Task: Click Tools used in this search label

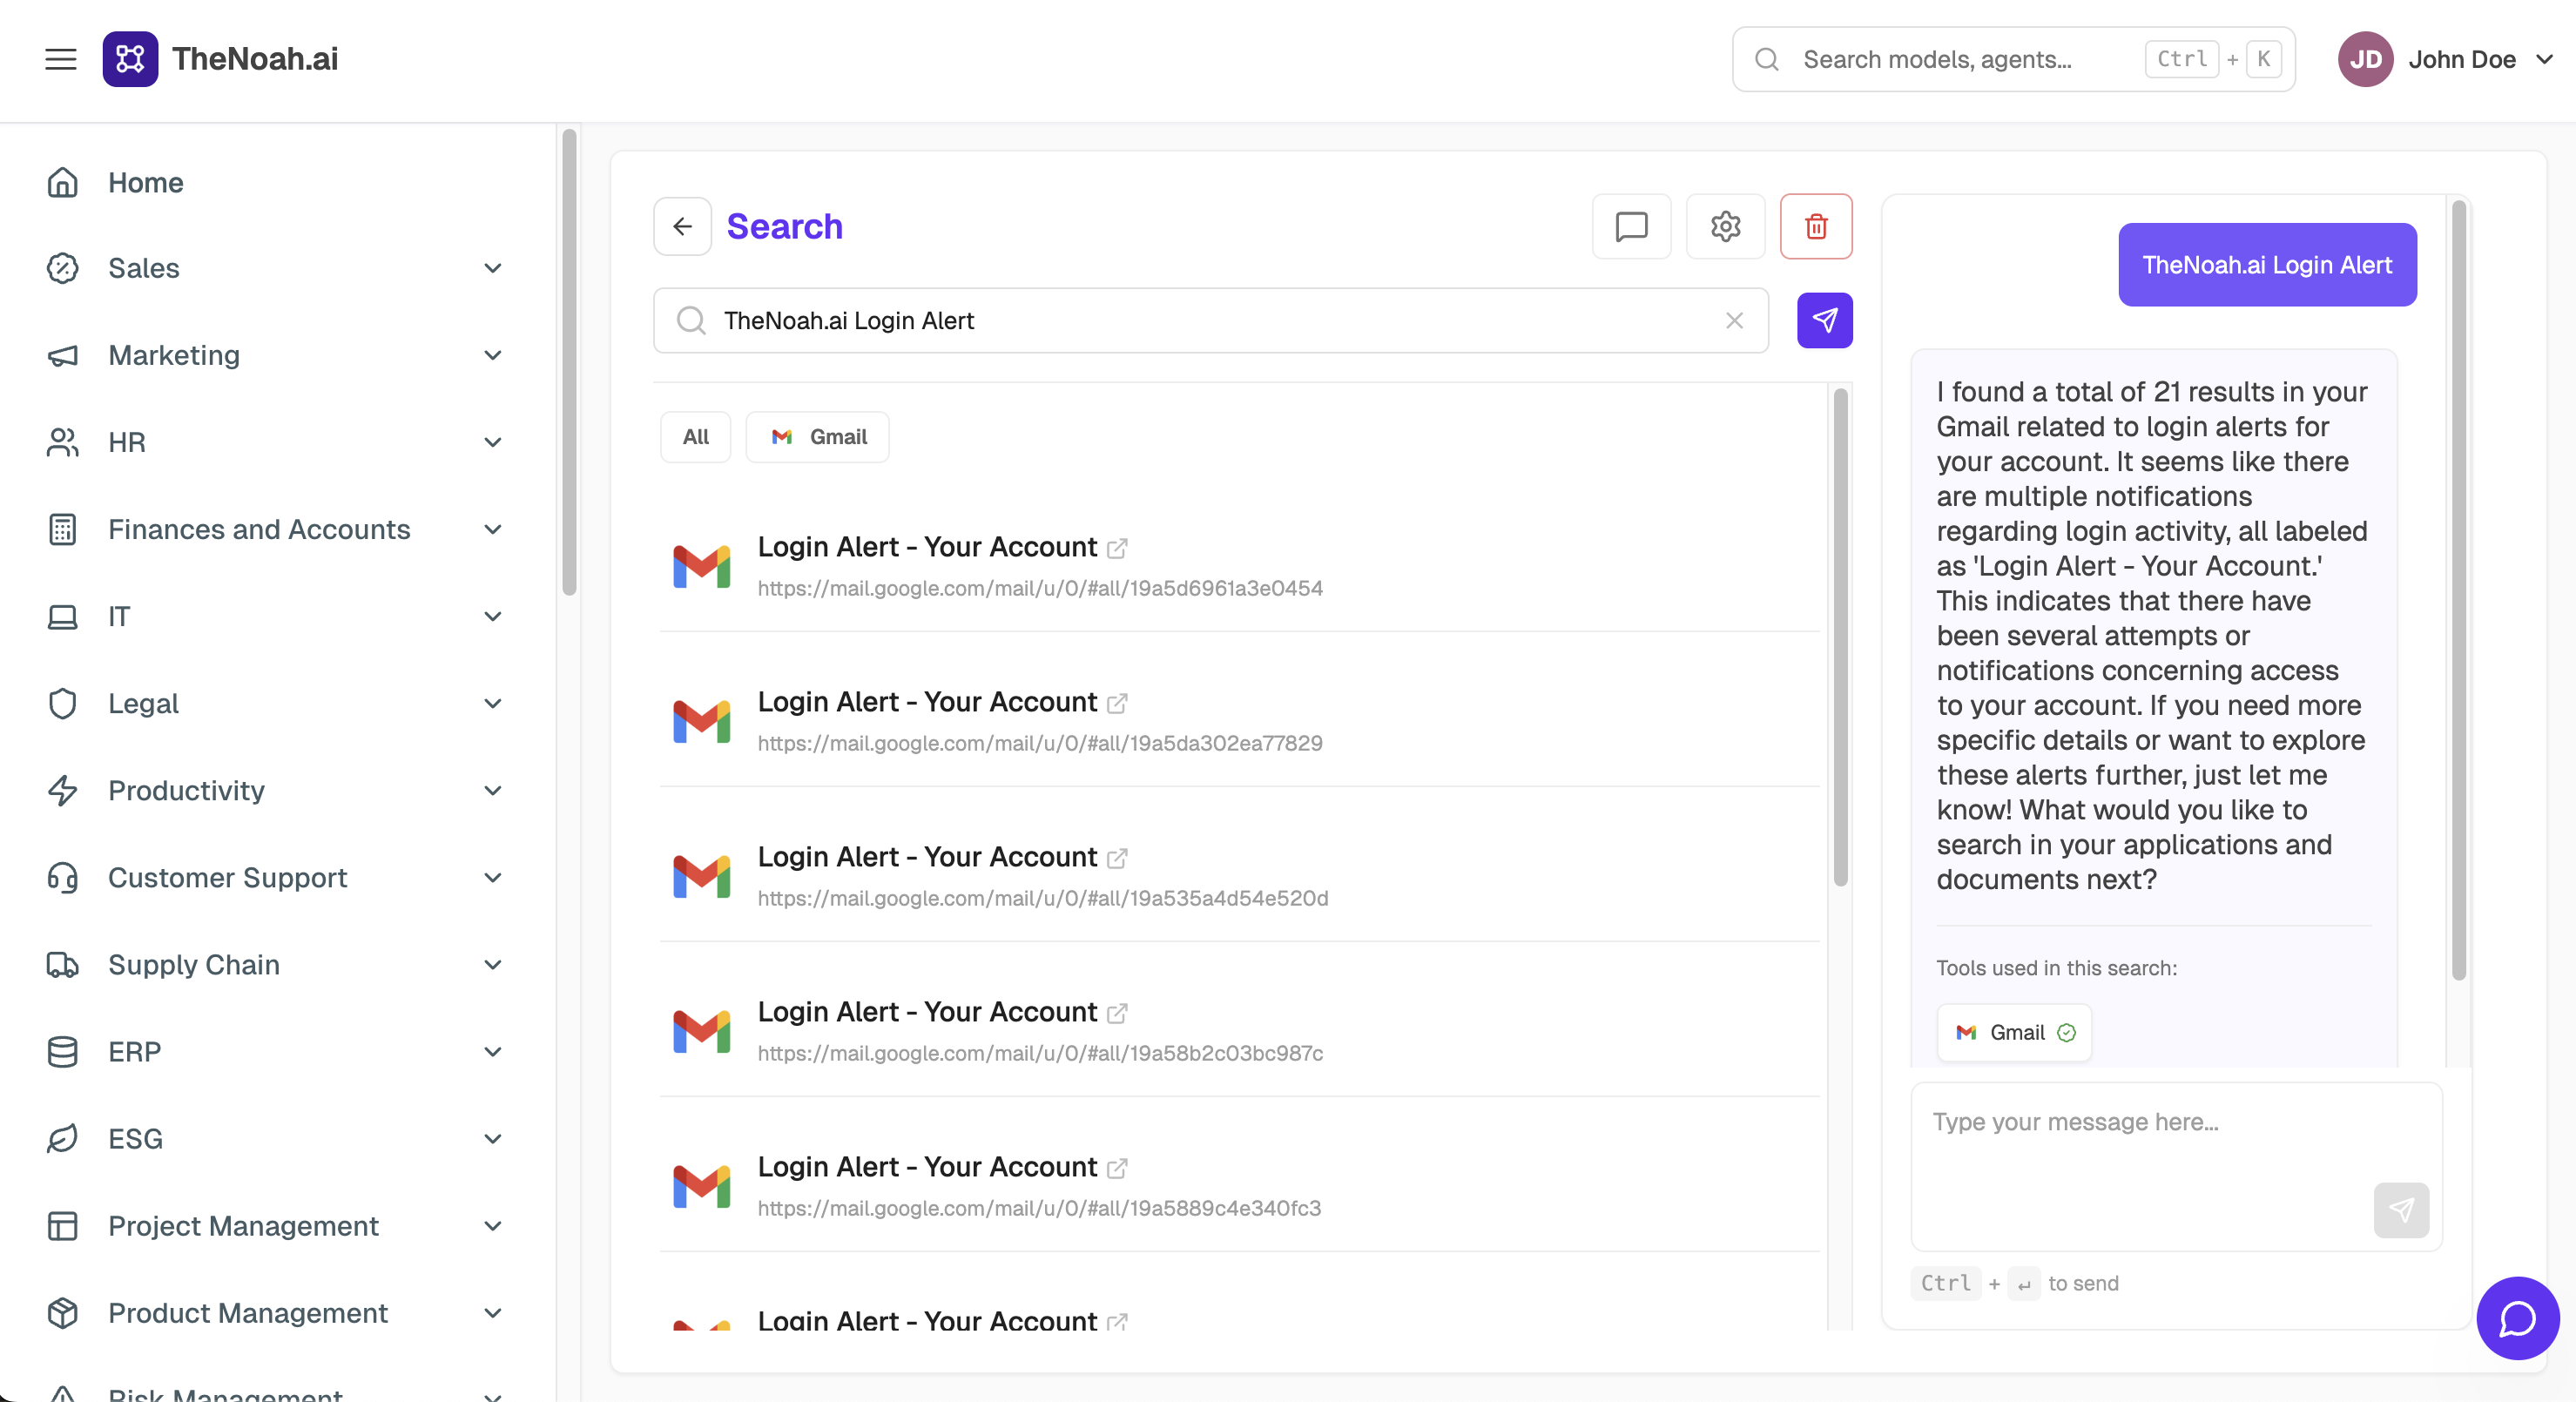Action: pyautogui.click(x=2056, y=967)
